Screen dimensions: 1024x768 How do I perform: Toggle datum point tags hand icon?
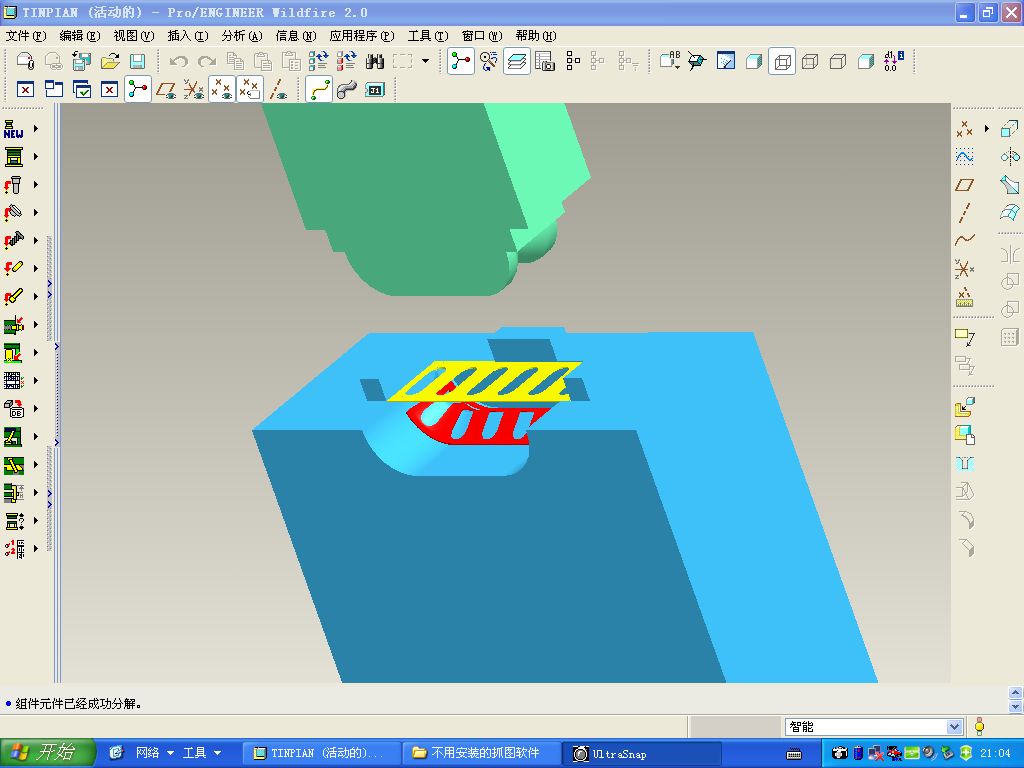coord(250,89)
